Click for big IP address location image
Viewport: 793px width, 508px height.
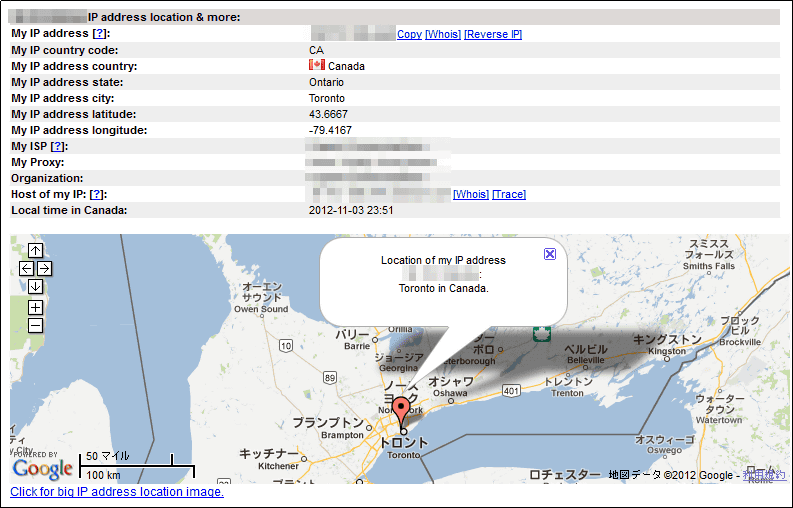117,492
